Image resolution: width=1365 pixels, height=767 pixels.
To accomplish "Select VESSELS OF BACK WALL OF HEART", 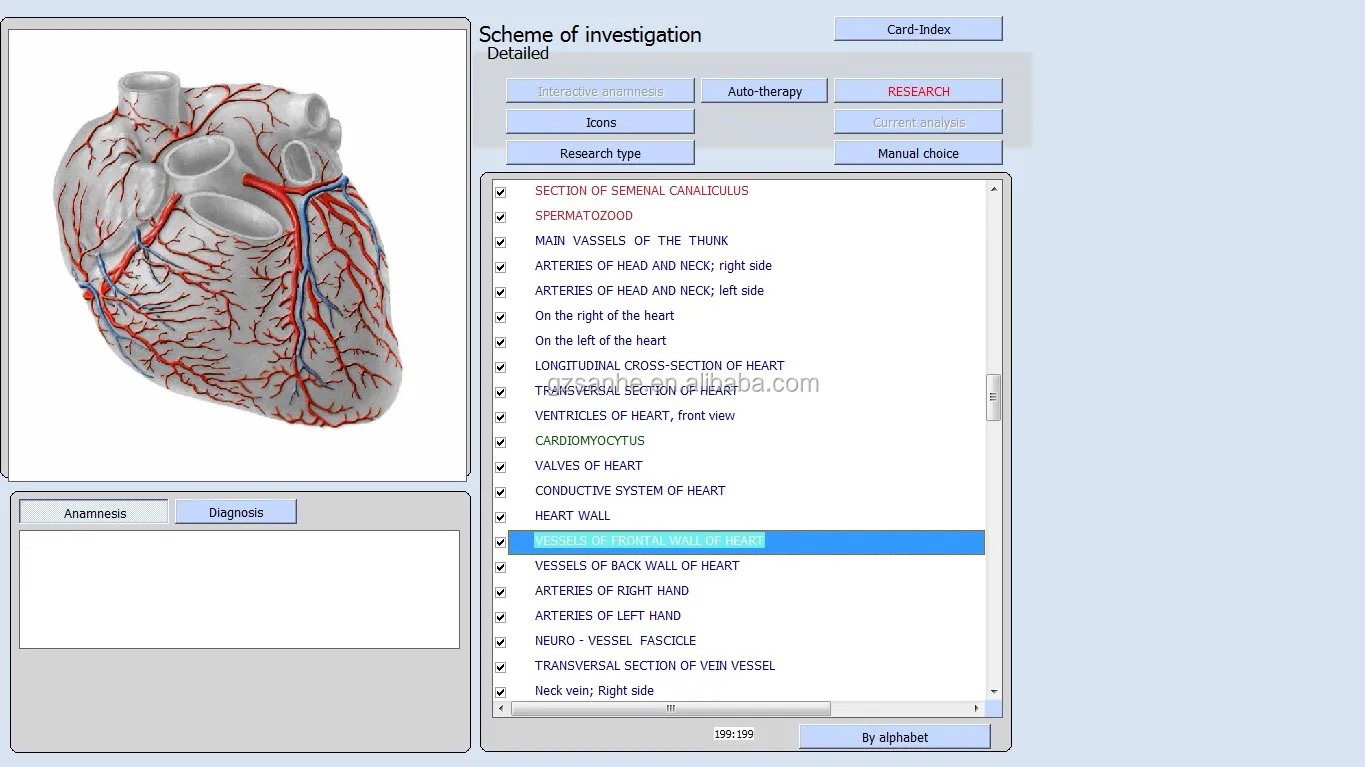I will tap(637, 566).
